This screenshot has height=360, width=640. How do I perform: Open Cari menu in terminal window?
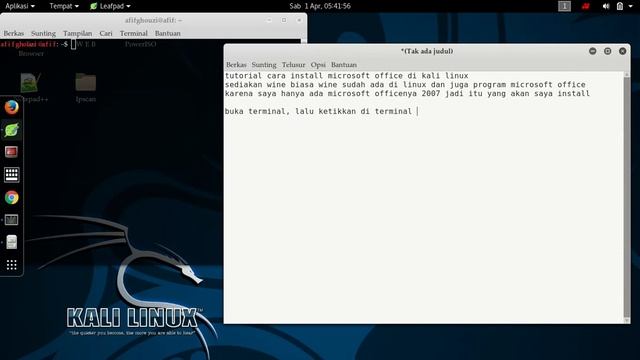pyautogui.click(x=106, y=33)
